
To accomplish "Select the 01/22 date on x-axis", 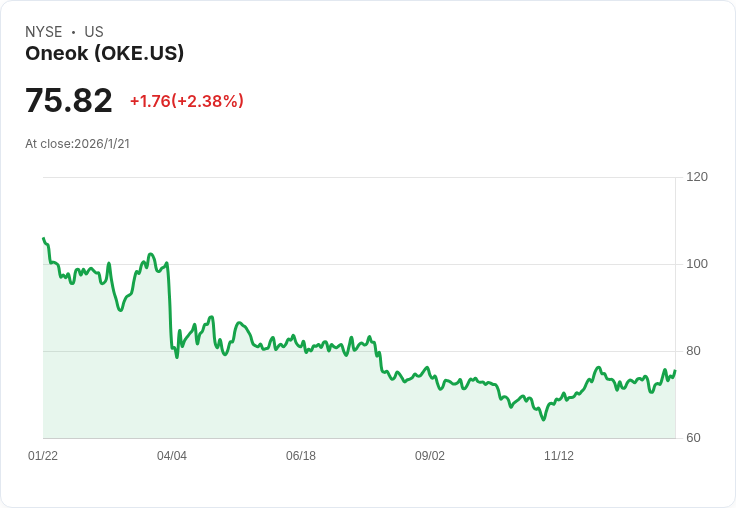I will [43, 456].
